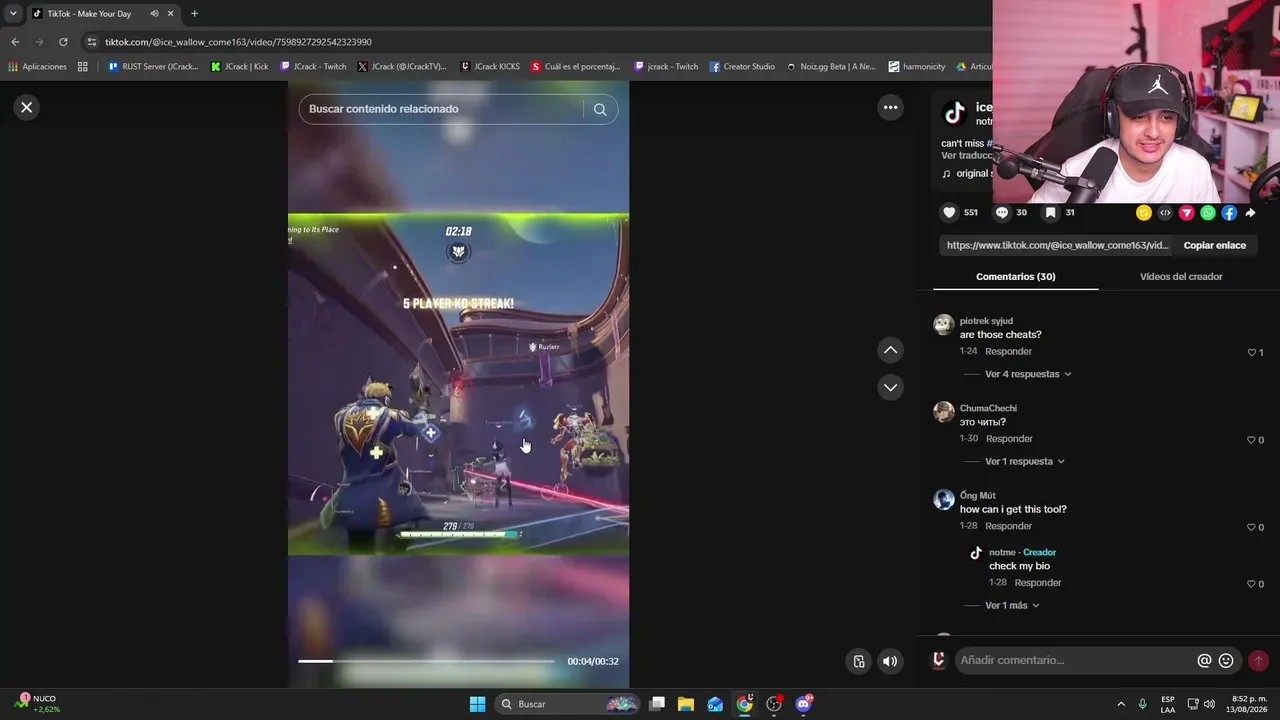Go to the previous video with up arrow

[x=890, y=350]
